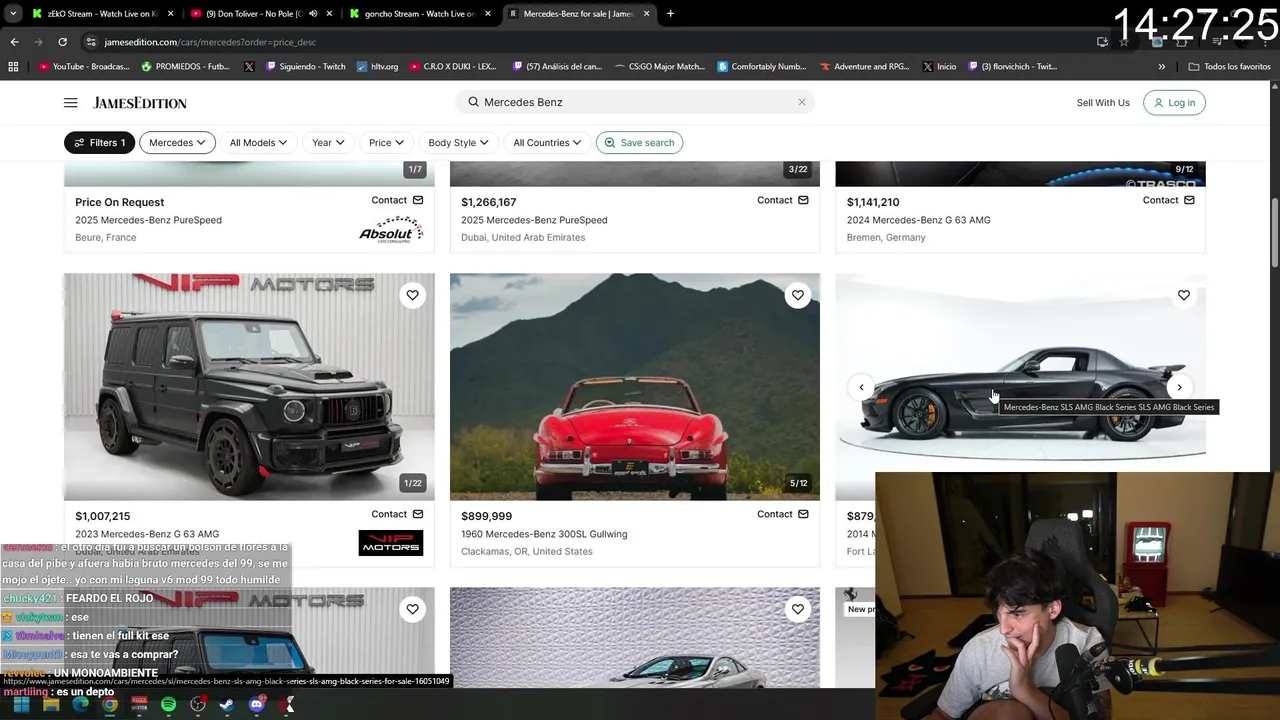Show more bookmarks chevron
1280x720 pixels.
[x=1162, y=67]
